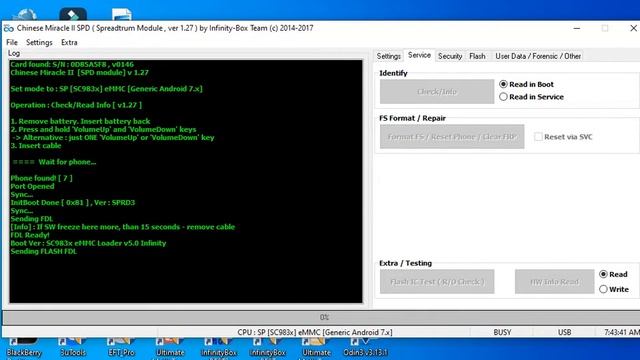Click the HW Info Read button

coord(554,281)
